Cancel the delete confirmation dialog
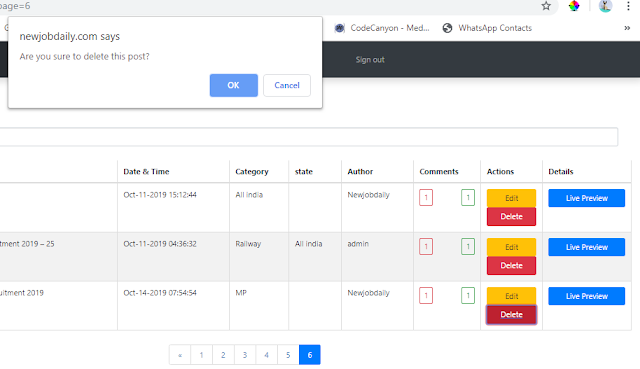Image resolution: width=640 pixels, height=369 pixels. click(x=287, y=85)
